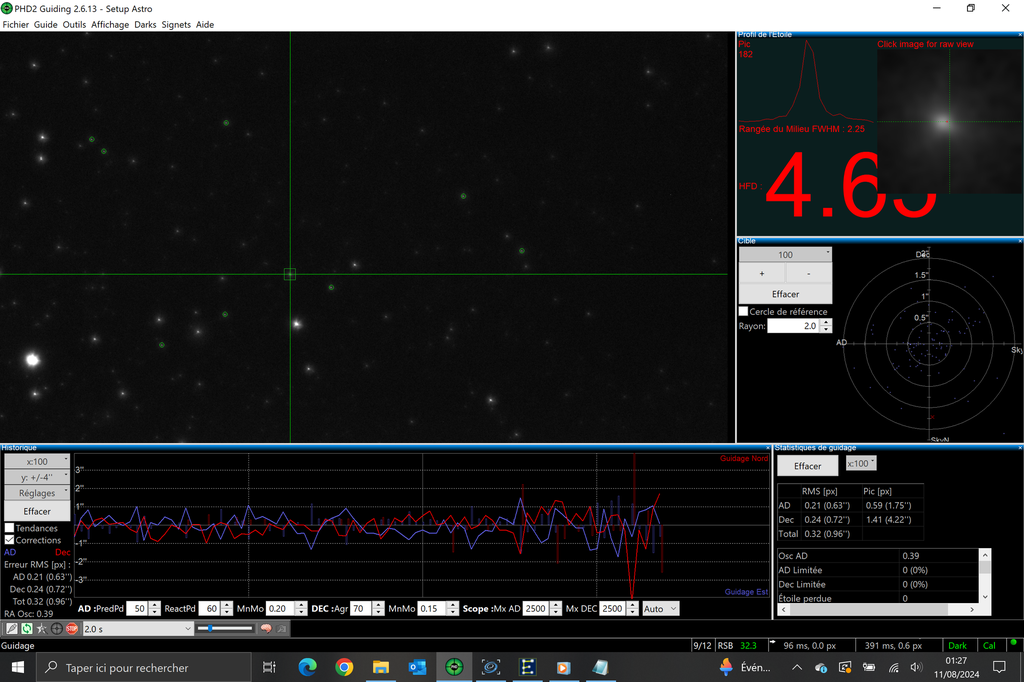Toggle the Tendances checkbox

[x=10, y=528]
